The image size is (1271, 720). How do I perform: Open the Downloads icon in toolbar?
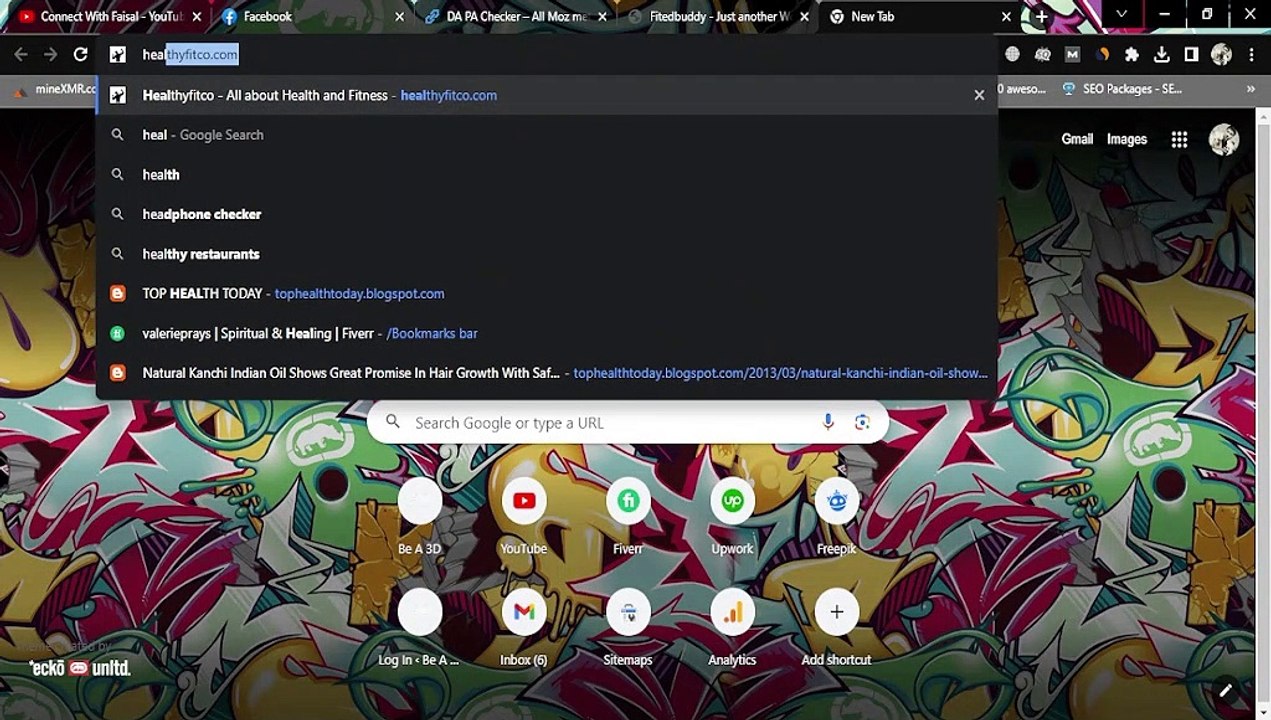(1161, 55)
